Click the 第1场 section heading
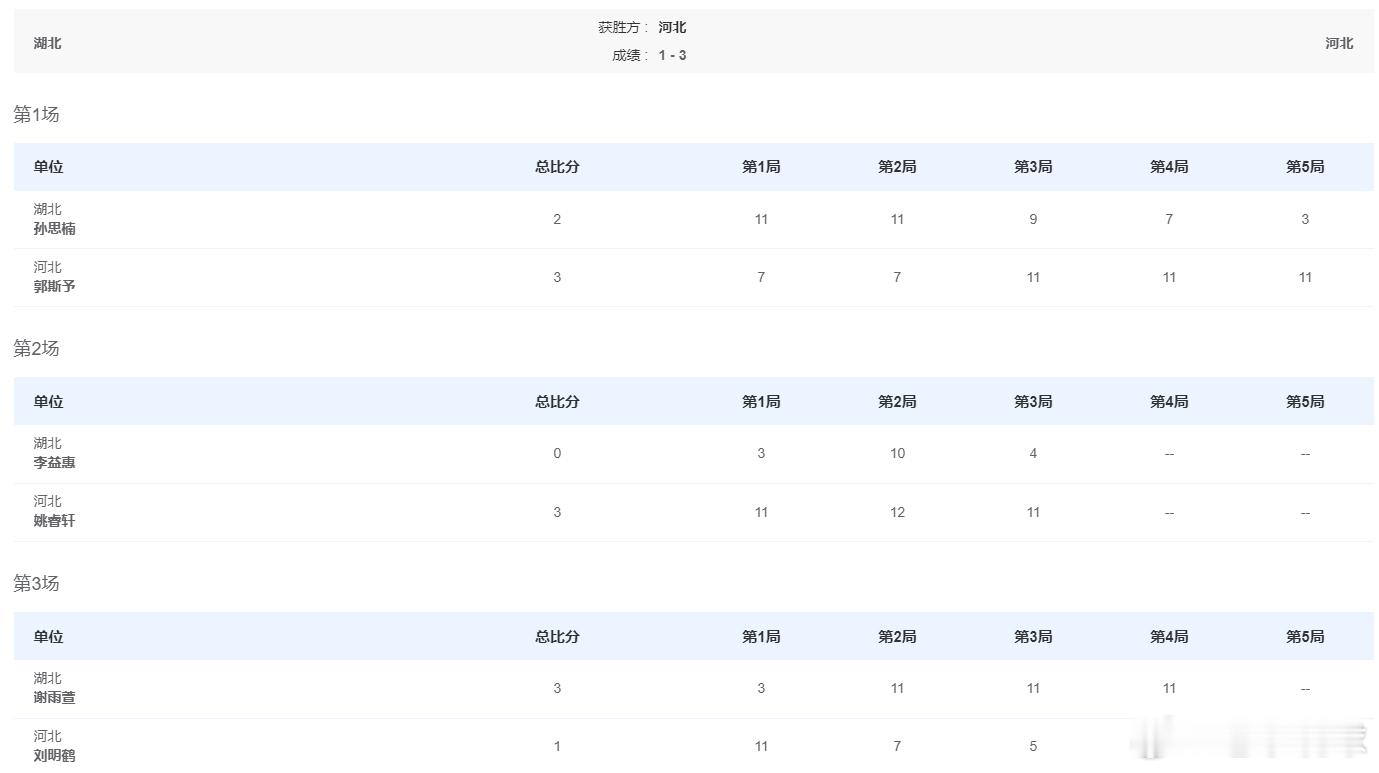Image resolution: width=1379 pixels, height=773 pixels. click(x=36, y=114)
